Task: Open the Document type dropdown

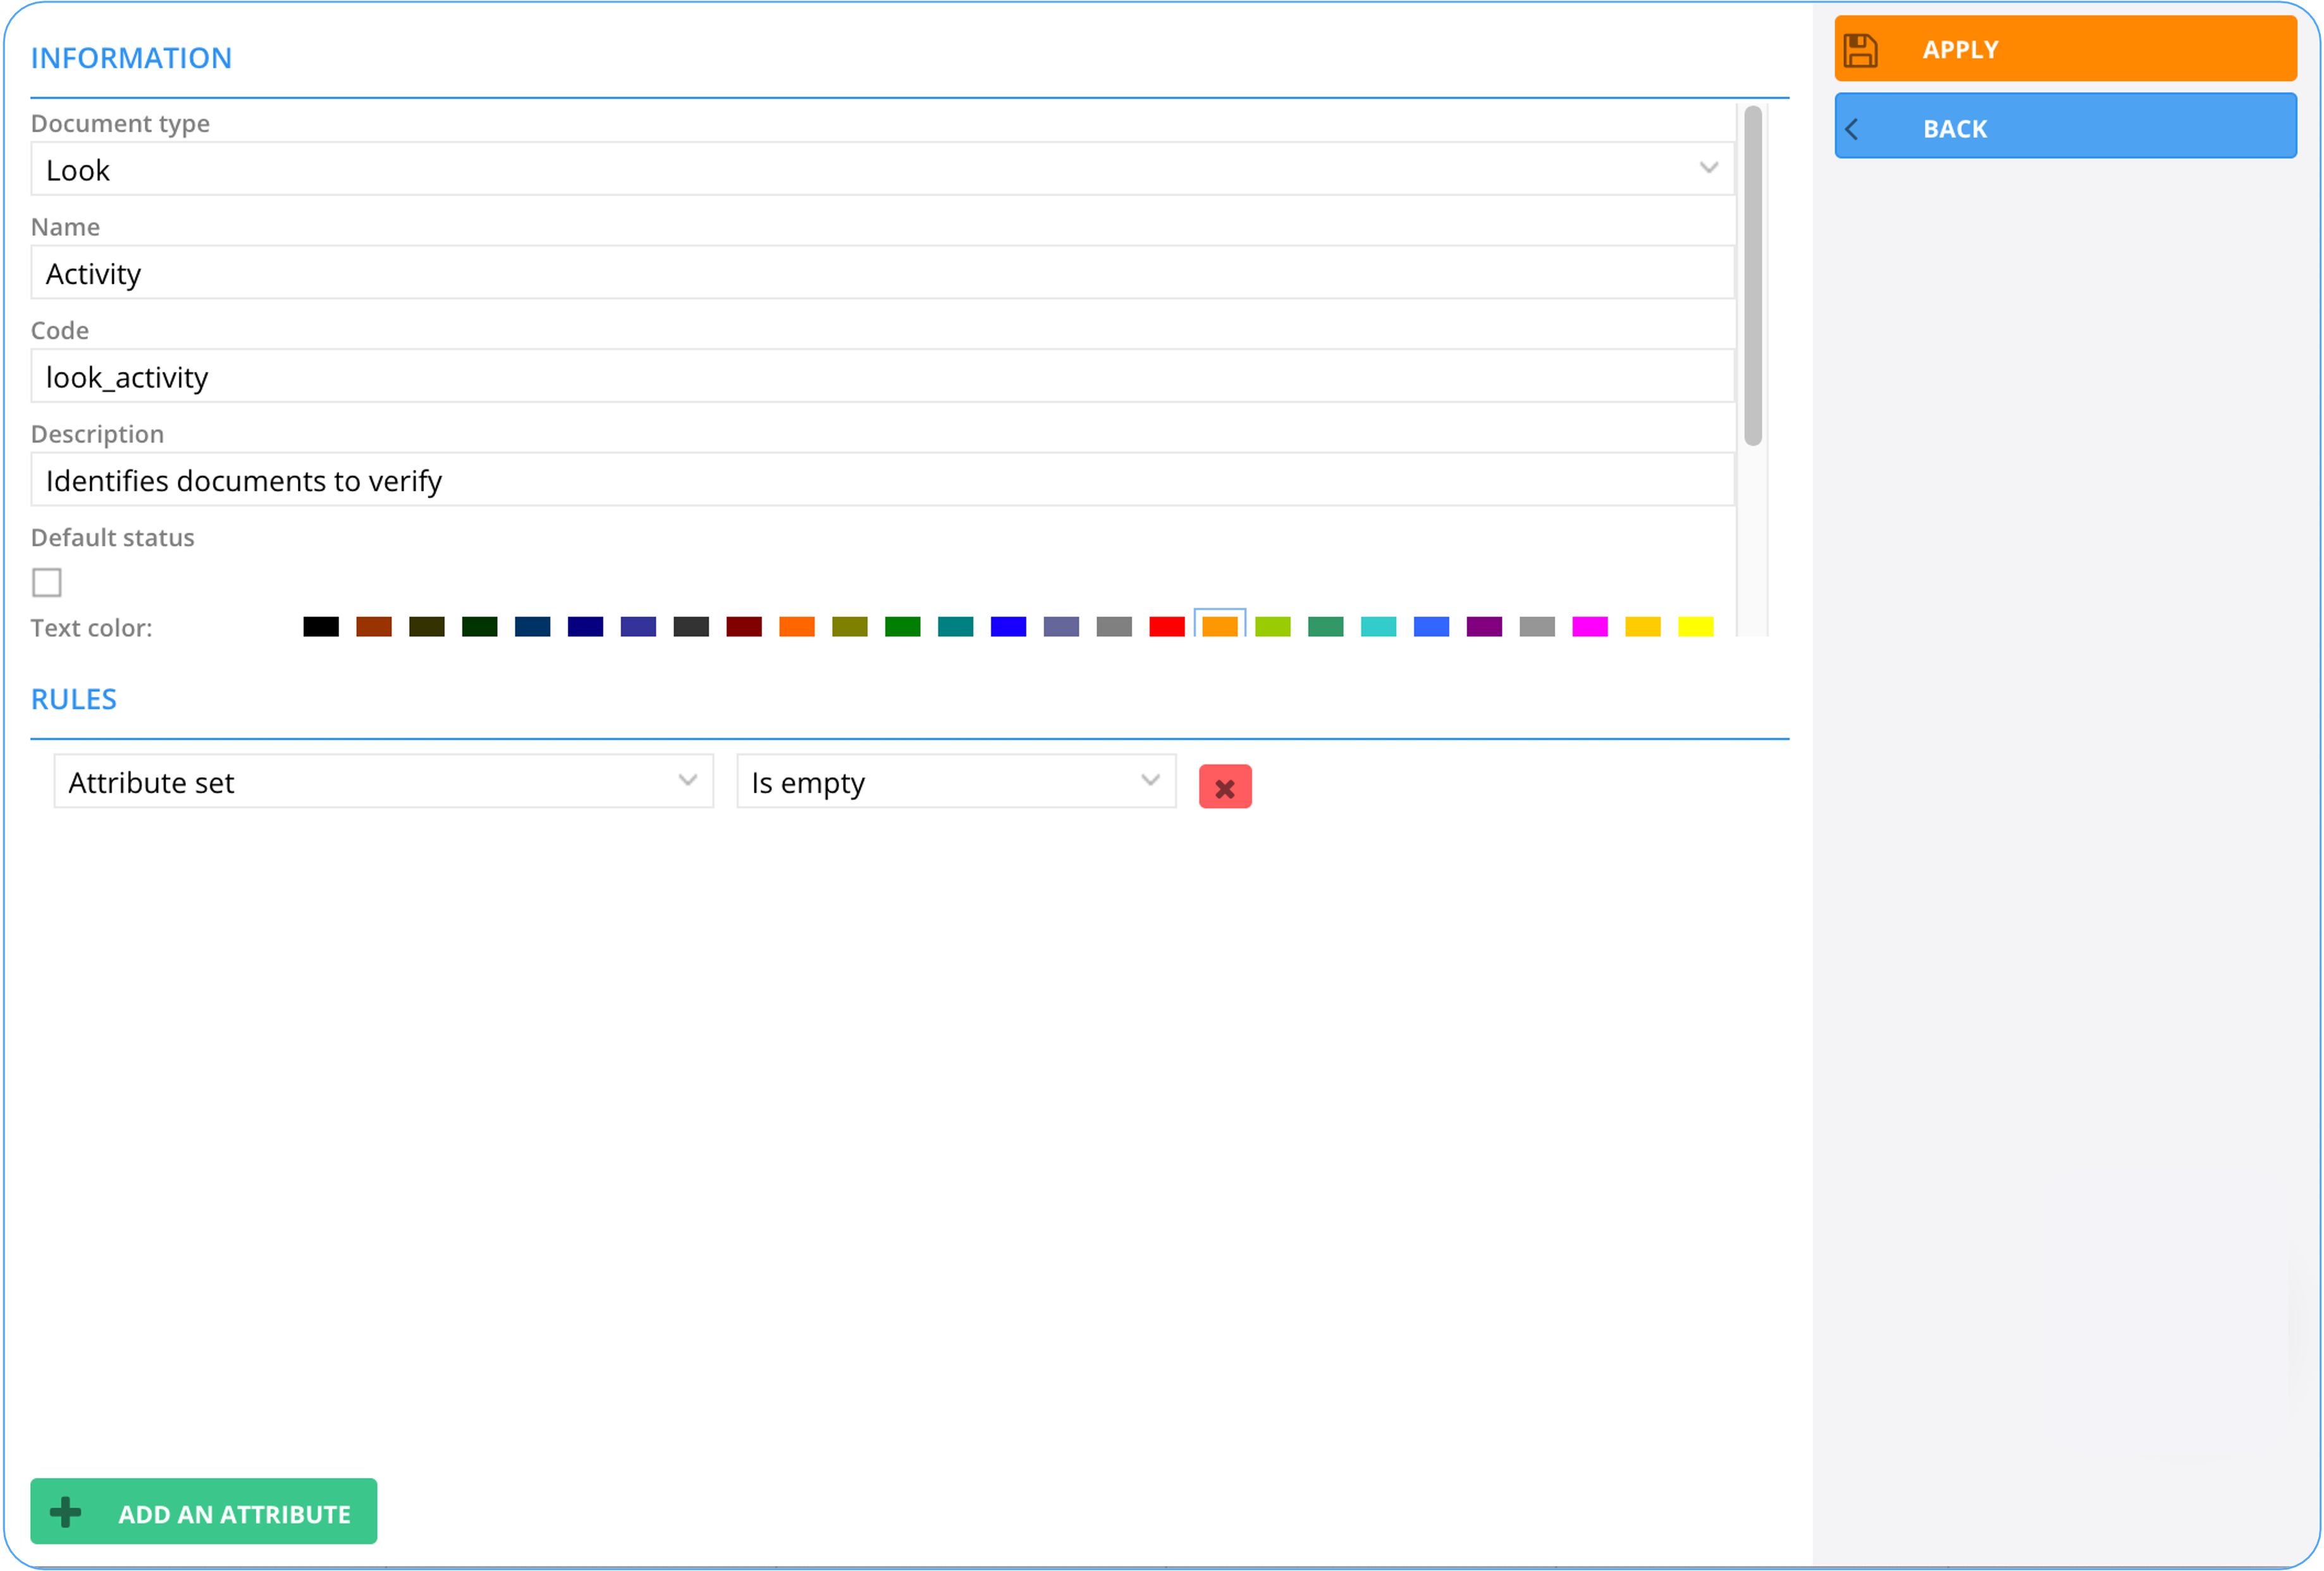Action: click(1708, 168)
